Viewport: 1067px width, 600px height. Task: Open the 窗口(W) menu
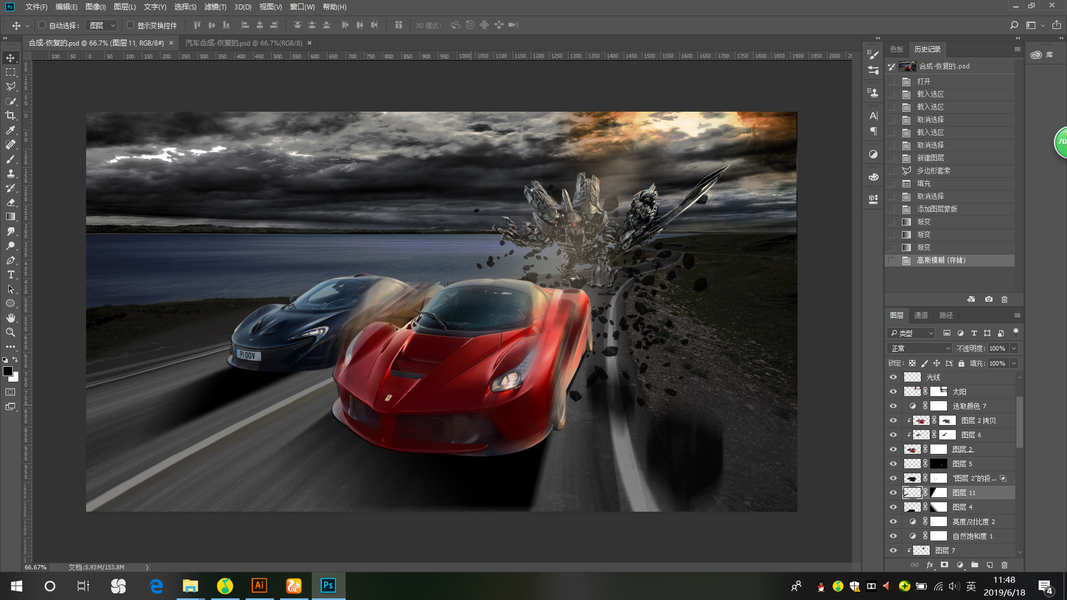302,7
